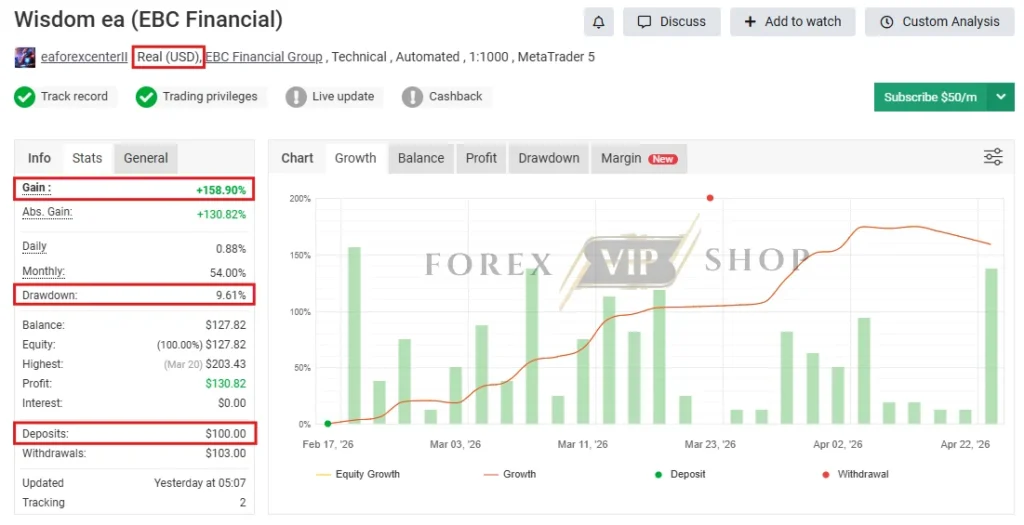Click the Drawdown label in stats
The image size is (1024, 525).
point(50,295)
